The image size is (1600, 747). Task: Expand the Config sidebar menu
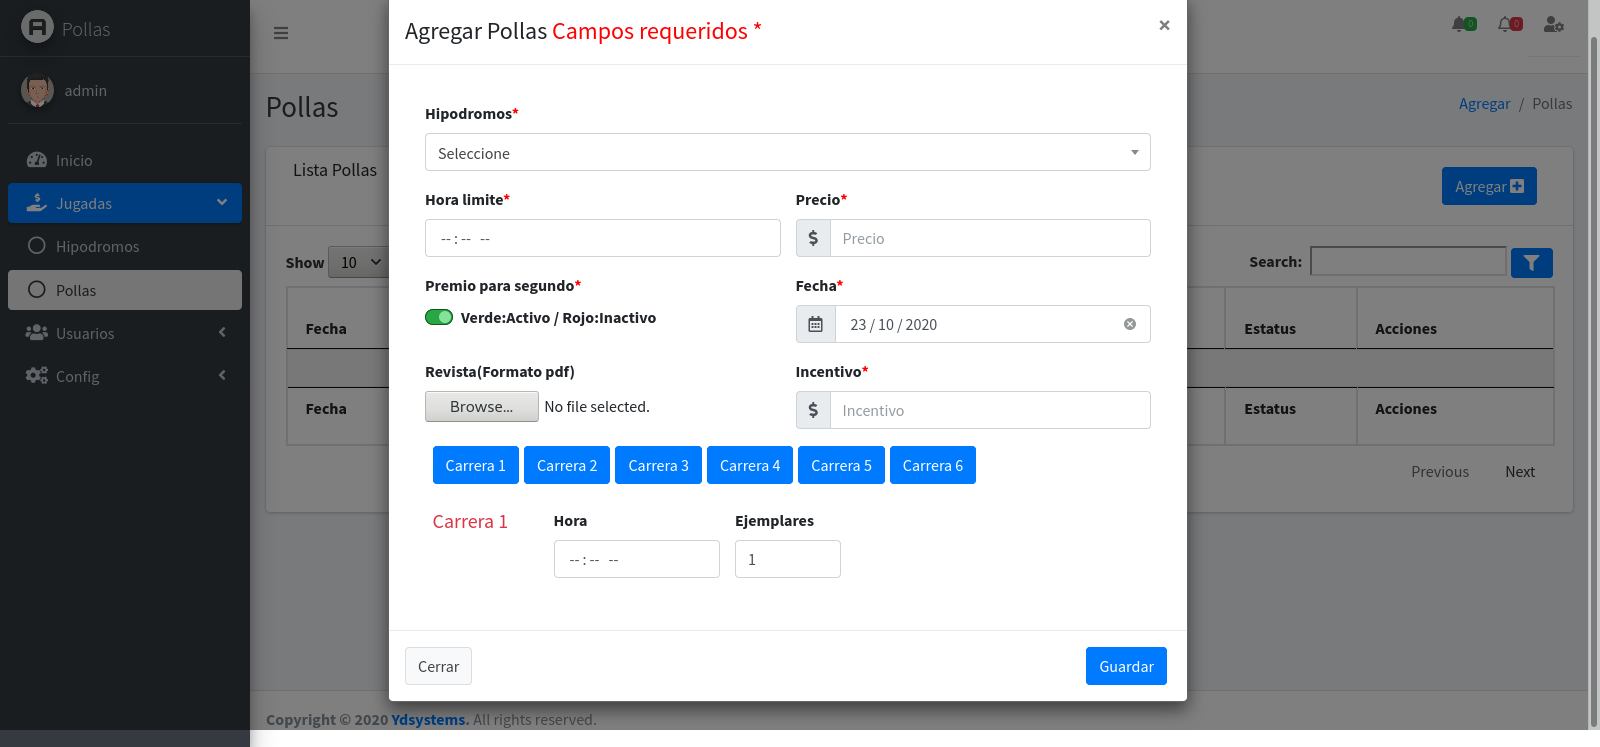click(125, 376)
